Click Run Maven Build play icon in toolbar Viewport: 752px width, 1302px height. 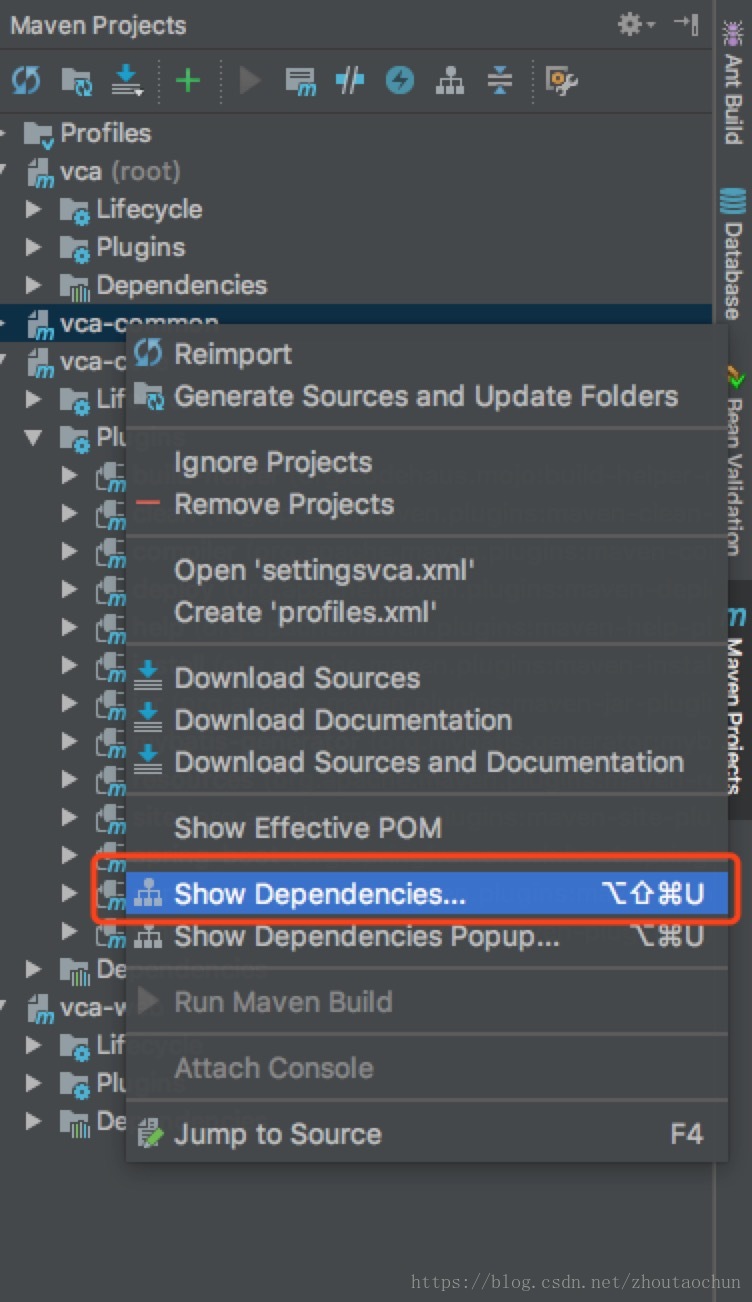250,80
